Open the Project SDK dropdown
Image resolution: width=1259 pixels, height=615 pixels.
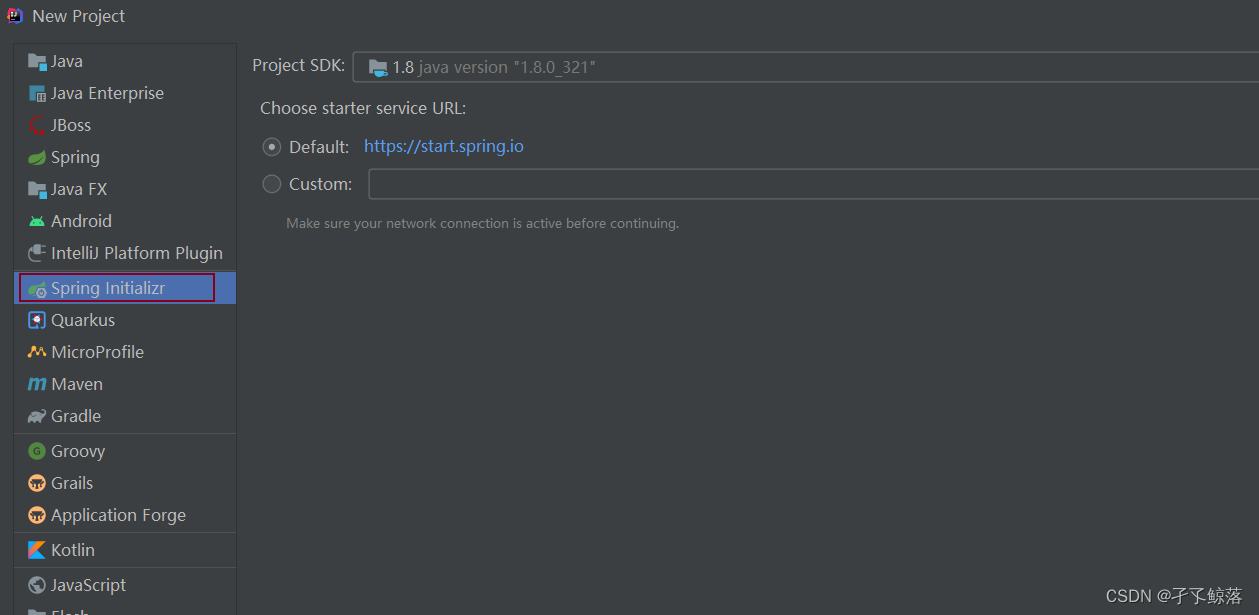(805, 67)
